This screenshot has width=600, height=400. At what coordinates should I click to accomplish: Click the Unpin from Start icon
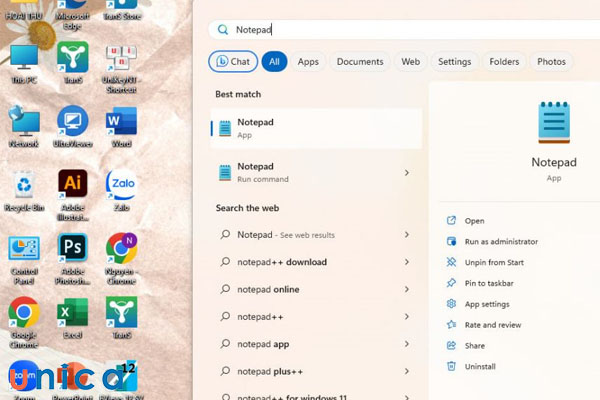(x=452, y=262)
